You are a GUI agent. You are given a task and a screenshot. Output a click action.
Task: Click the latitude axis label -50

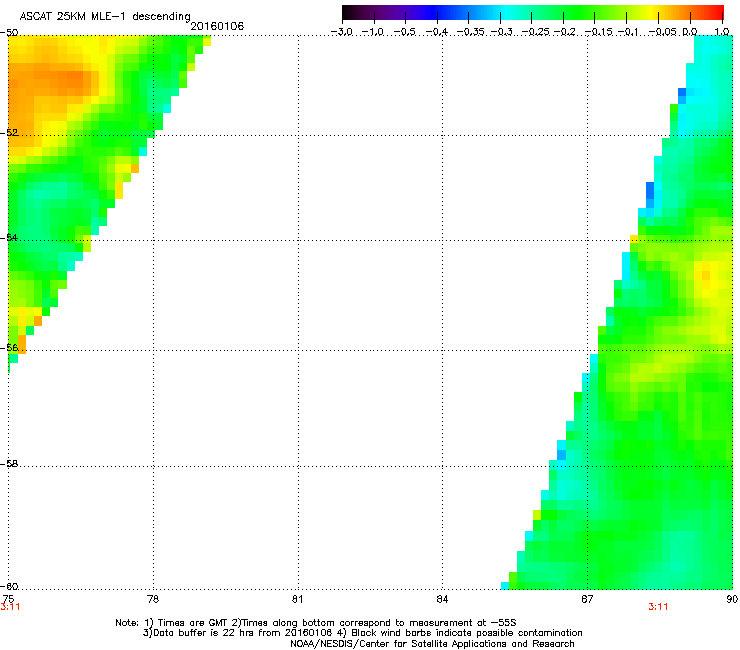(9, 33)
